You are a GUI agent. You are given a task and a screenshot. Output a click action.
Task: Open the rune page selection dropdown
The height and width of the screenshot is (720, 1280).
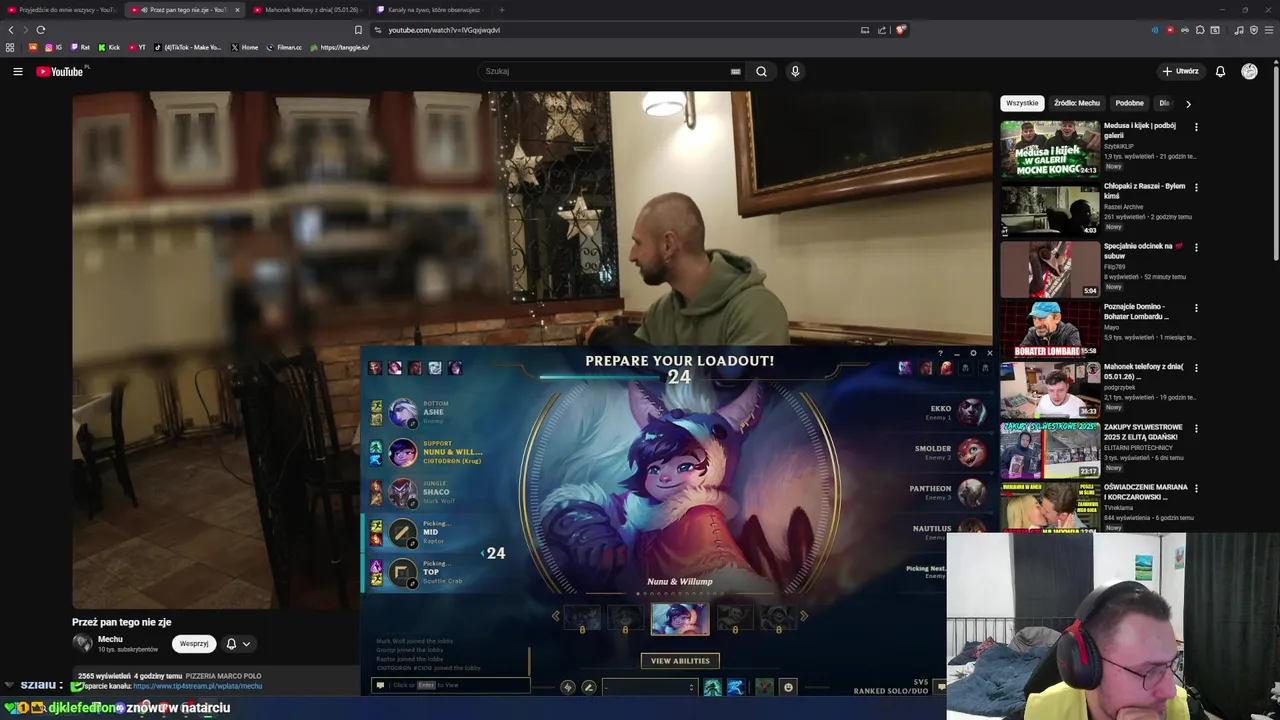(x=649, y=687)
